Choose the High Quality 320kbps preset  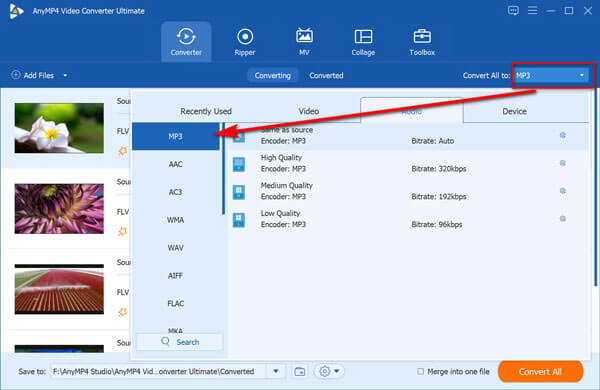[x=408, y=163]
